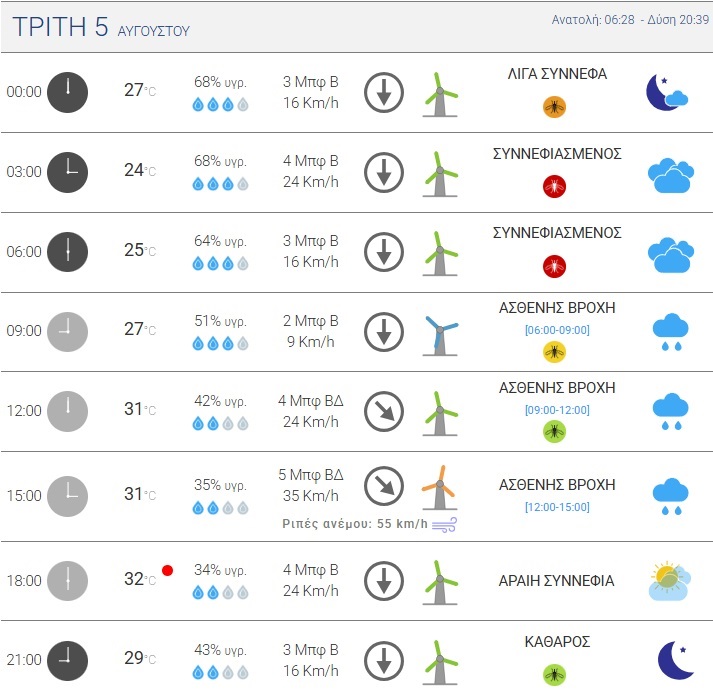Image resolution: width=713 pixels, height=700 pixels.
Task: Click the north-west wind arrow at 12:00
Action: tap(384, 411)
